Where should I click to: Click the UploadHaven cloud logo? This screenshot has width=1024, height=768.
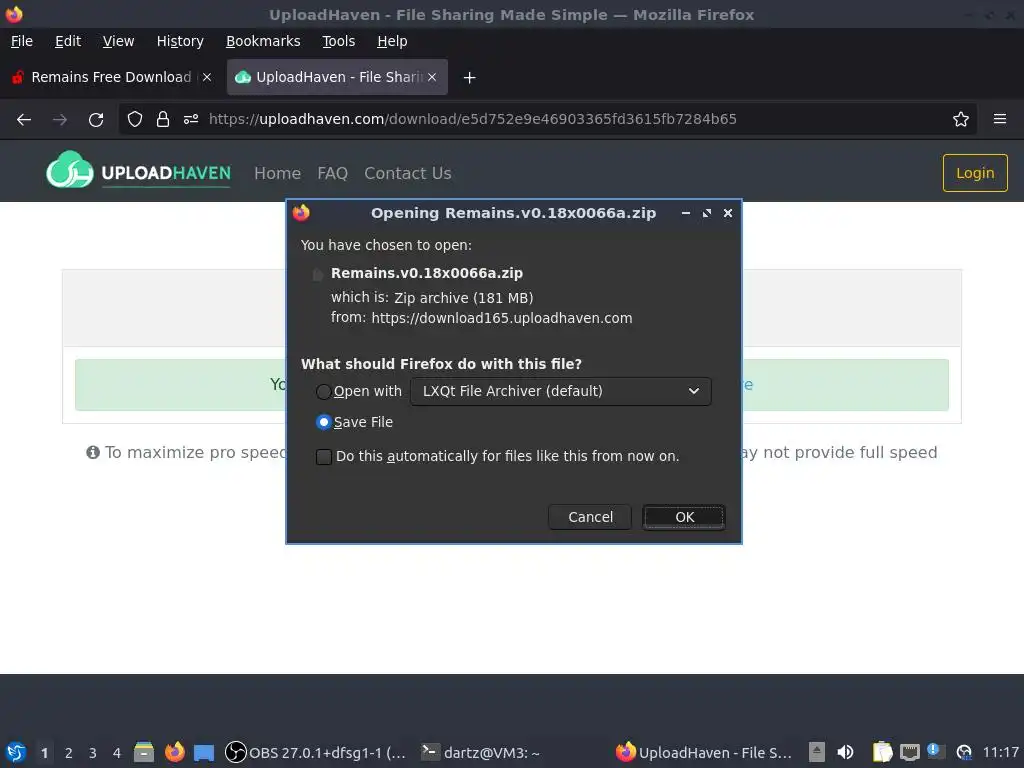click(69, 170)
